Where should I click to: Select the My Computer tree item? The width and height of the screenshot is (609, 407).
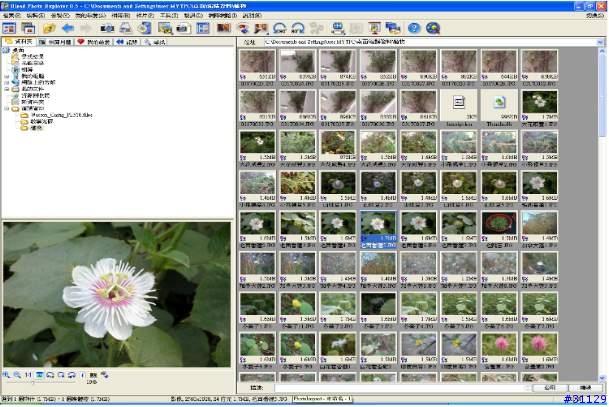pyautogui.click(x=33, y=76)
